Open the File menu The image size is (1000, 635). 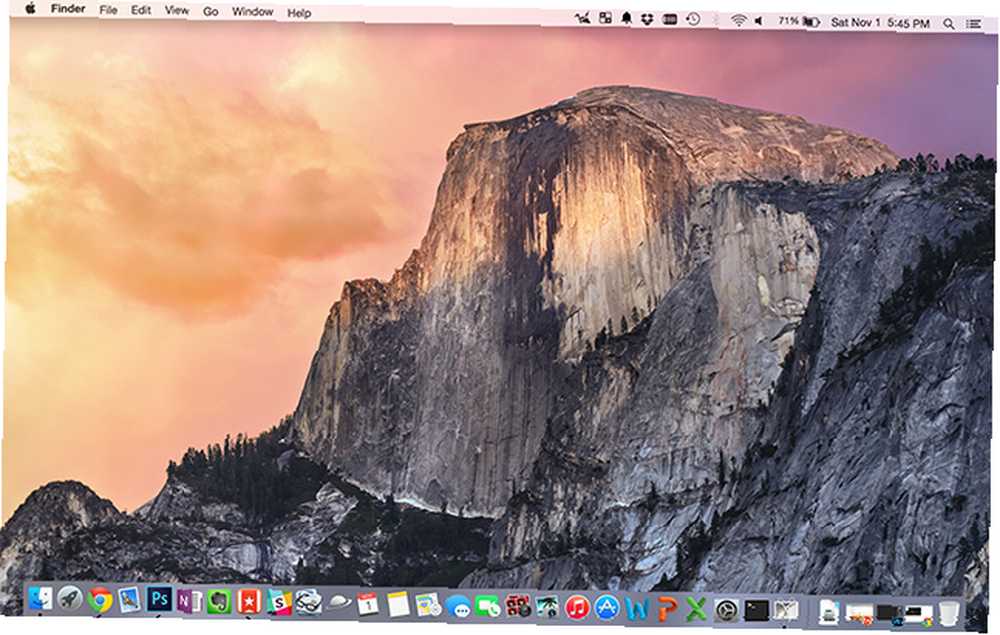point(108,10)
